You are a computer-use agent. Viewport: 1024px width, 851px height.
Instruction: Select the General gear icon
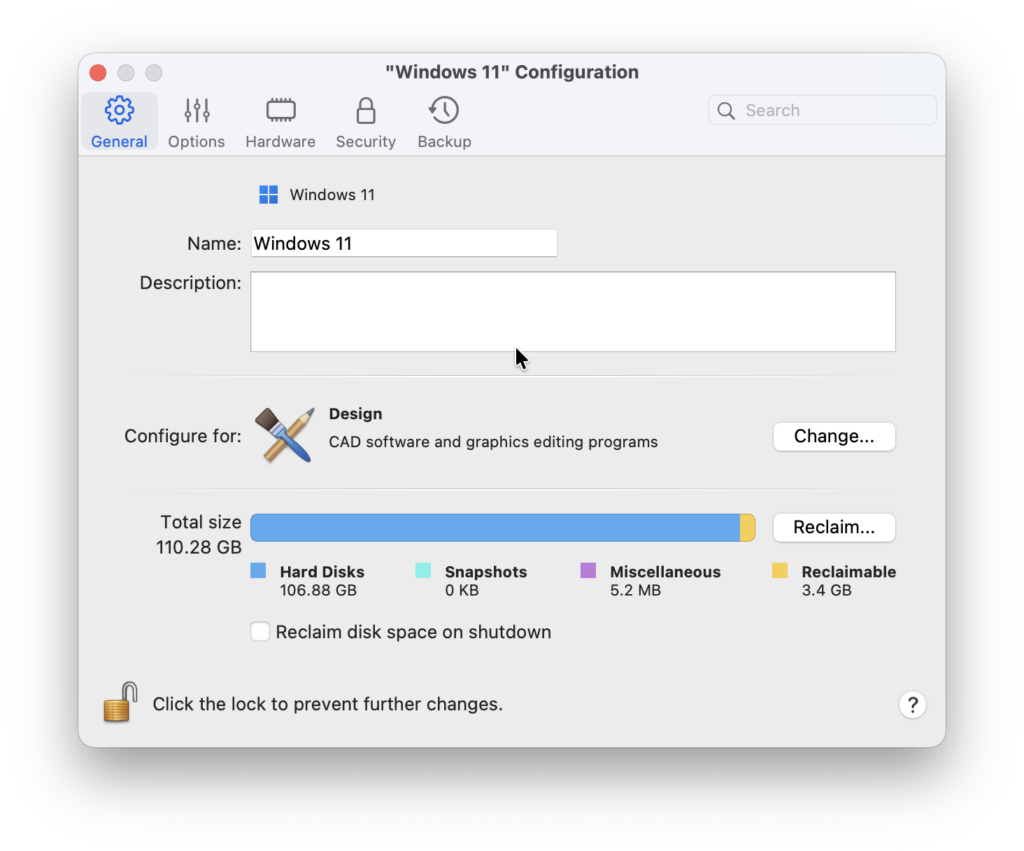click(x=119, y=110)
